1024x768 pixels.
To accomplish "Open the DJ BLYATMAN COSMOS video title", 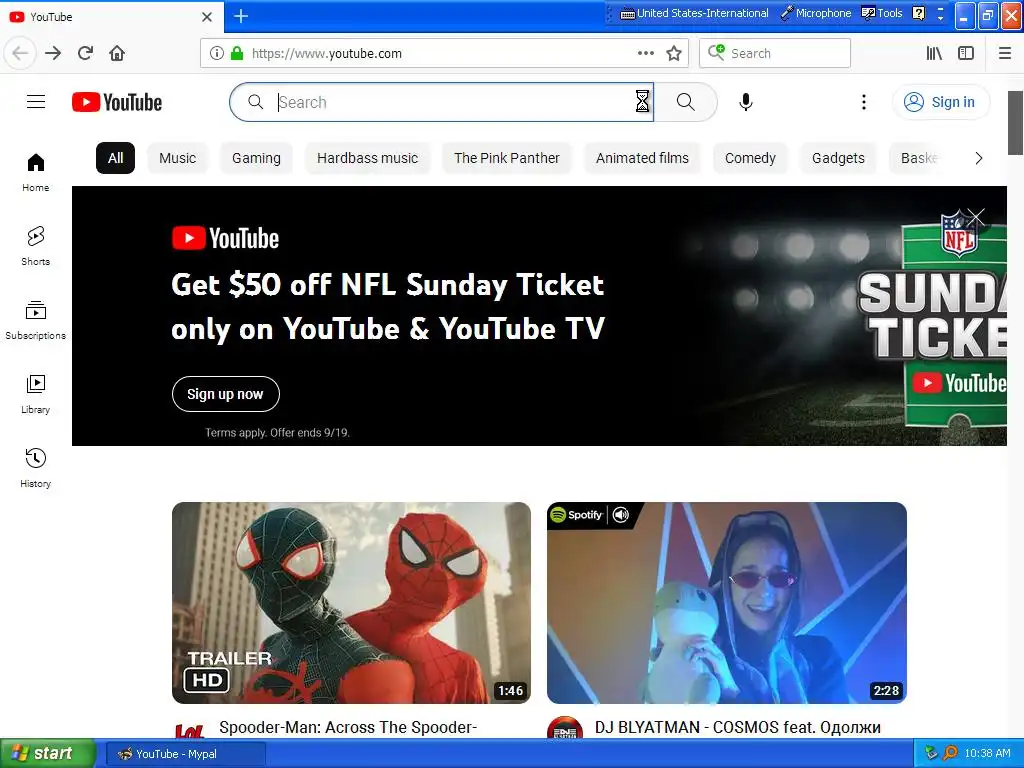I will click(x=738, y=728).
